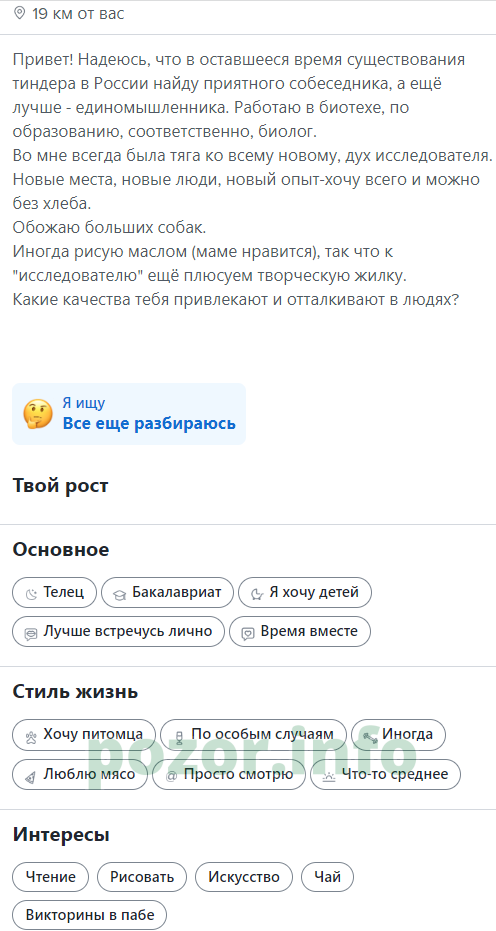Click the chat icon beside Лучше встречусь лично

coord(31,633)
